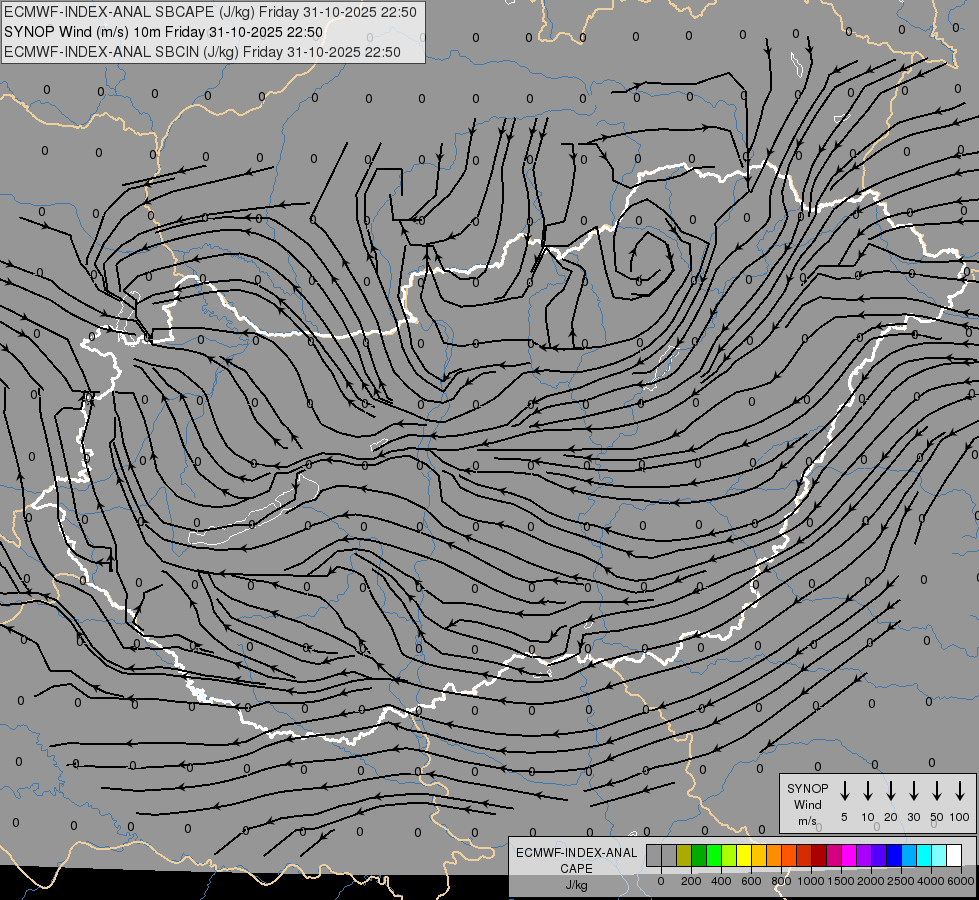Select the cyan CAPE legend swatch
This screenshot has width=979, height=900.
(x=923, y=855)
